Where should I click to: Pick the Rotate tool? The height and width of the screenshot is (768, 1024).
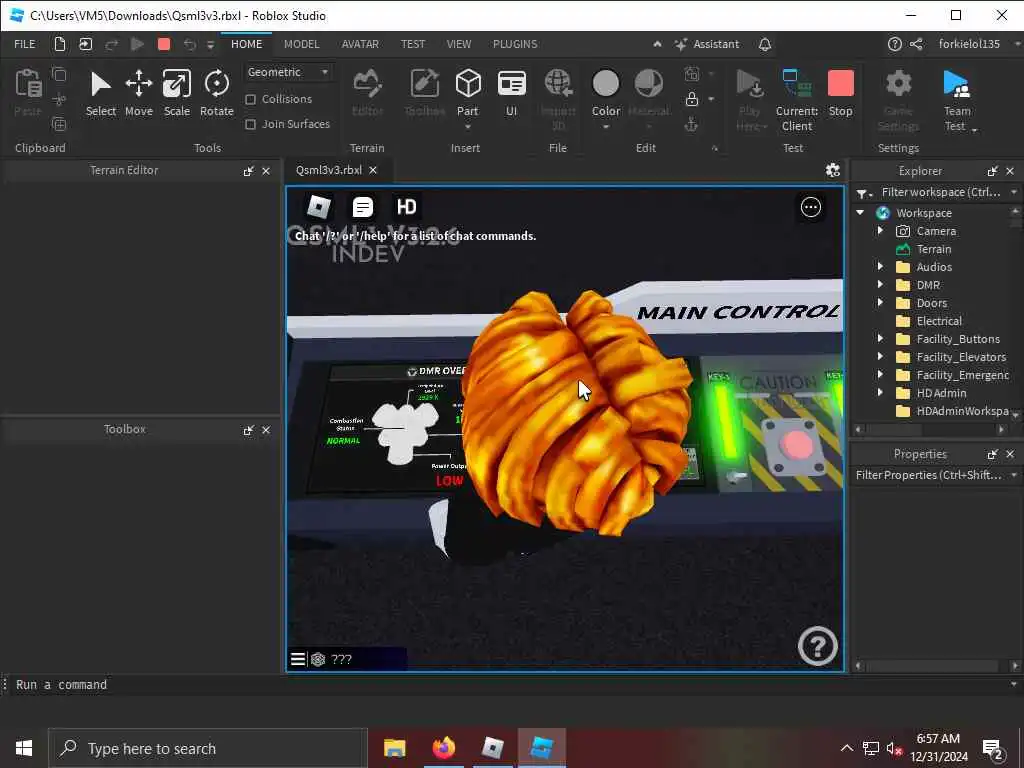216,93
